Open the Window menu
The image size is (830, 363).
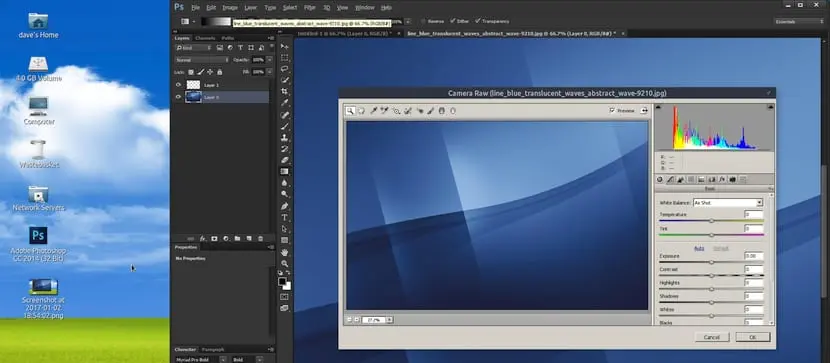click(364, 8)
